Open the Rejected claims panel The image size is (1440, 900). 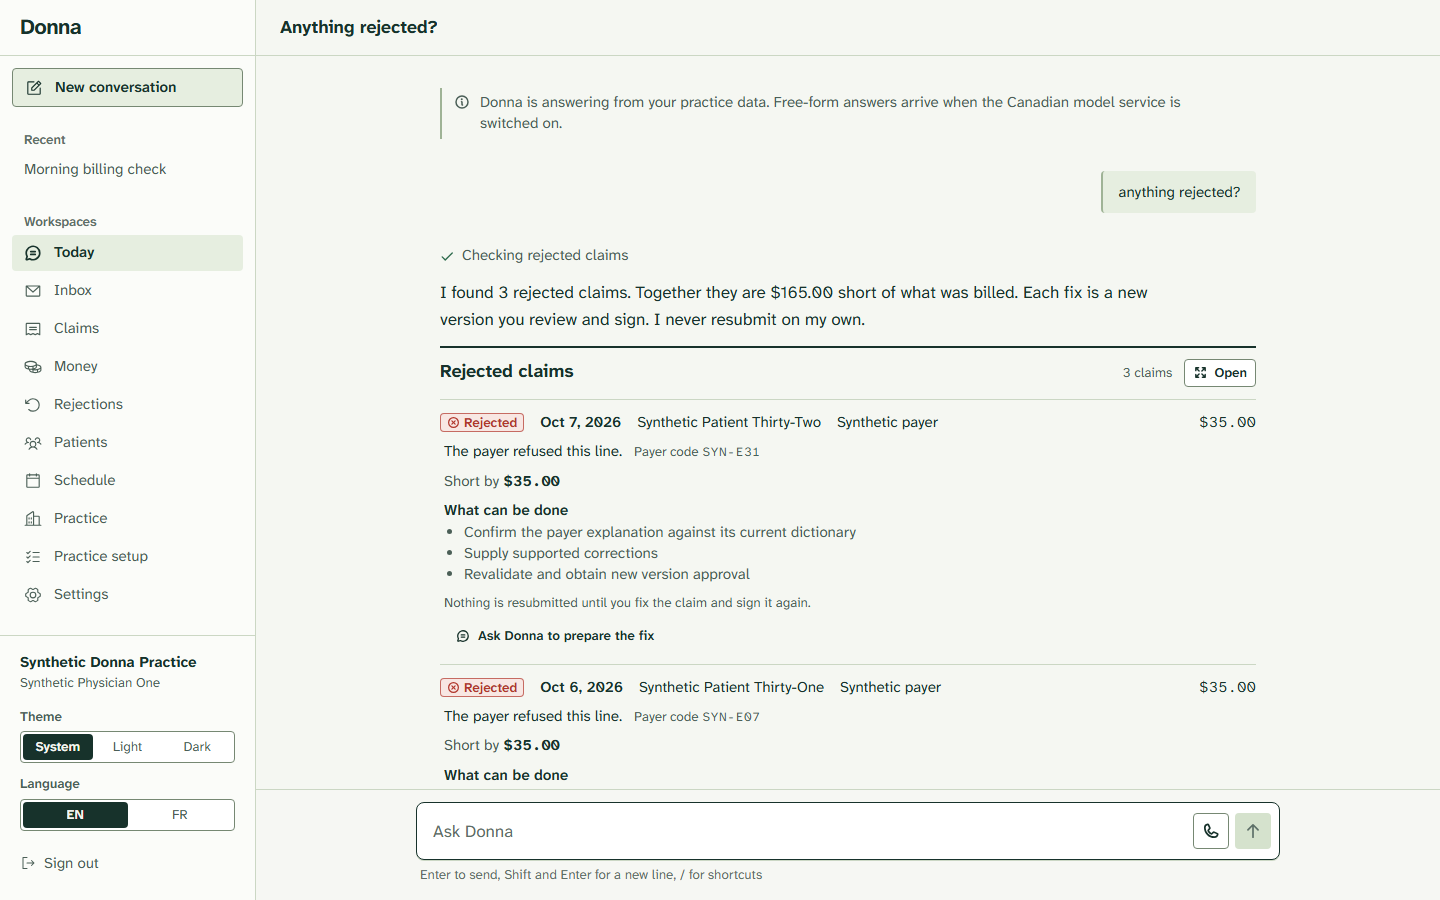click(x=1220, y=373)
